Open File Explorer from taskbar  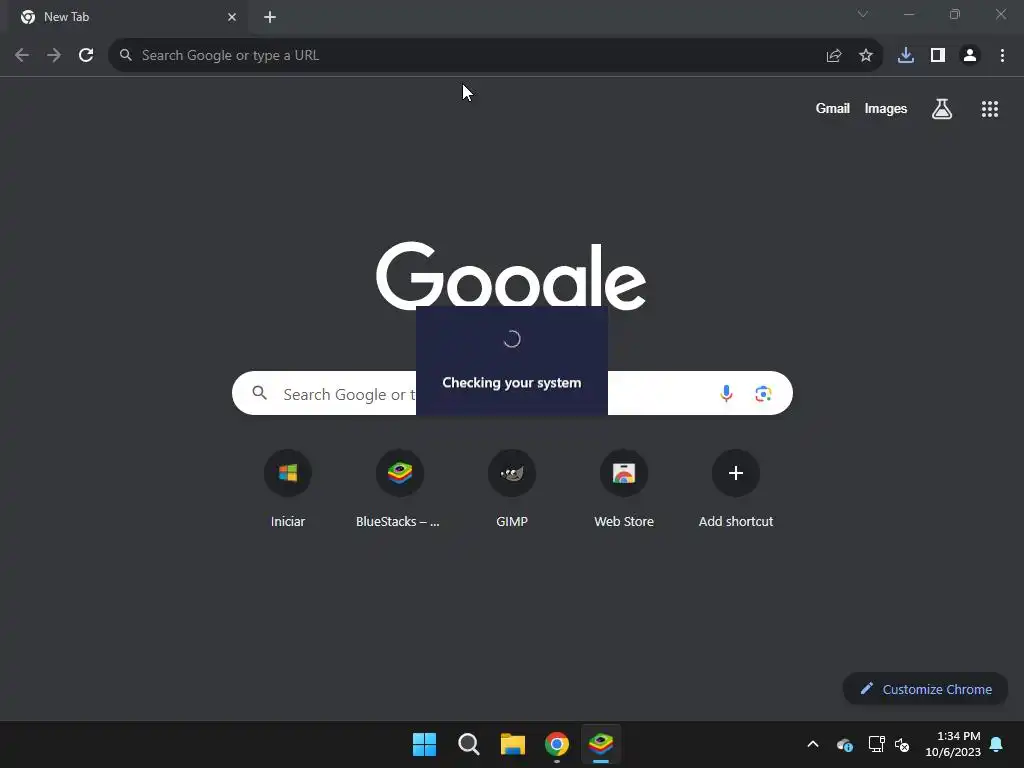click(x=513, y=744)
